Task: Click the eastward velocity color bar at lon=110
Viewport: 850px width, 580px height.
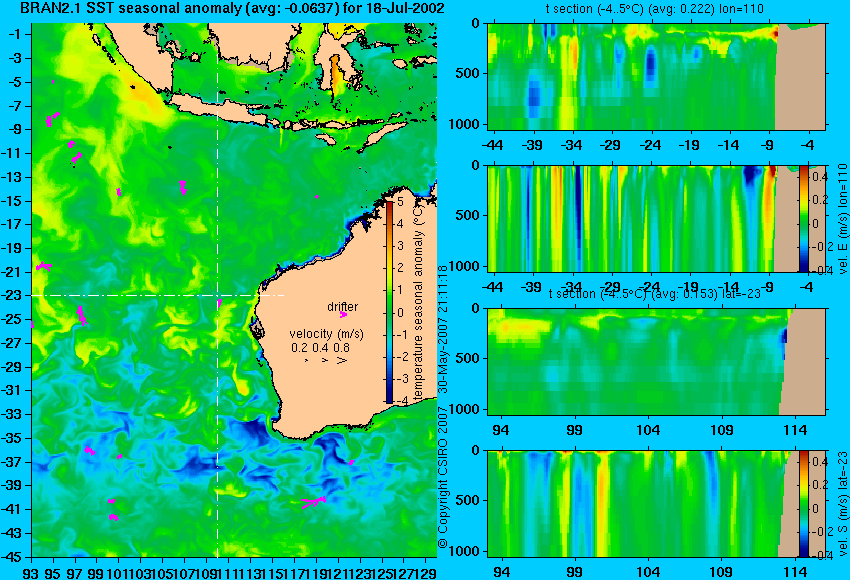Action: point(803,218)
